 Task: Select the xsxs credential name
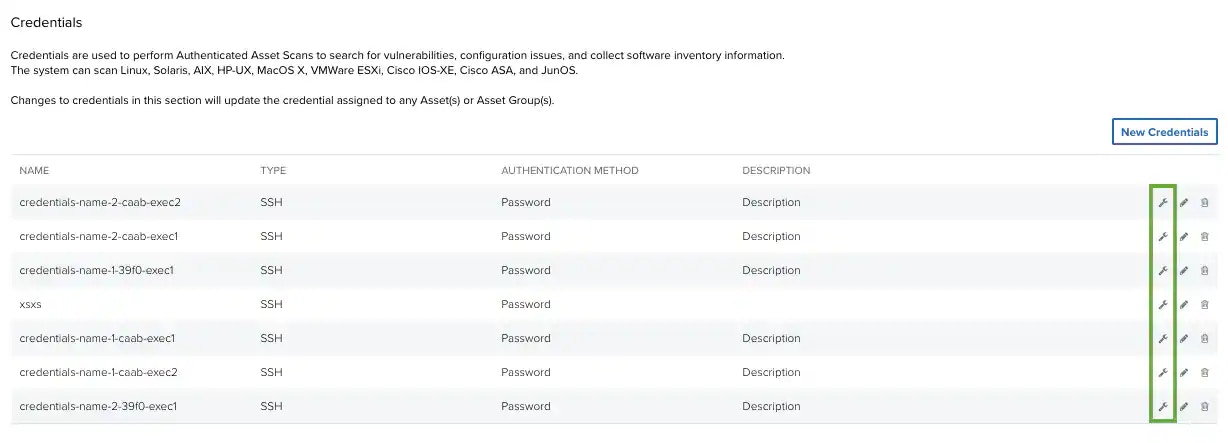tap(30, 305)
